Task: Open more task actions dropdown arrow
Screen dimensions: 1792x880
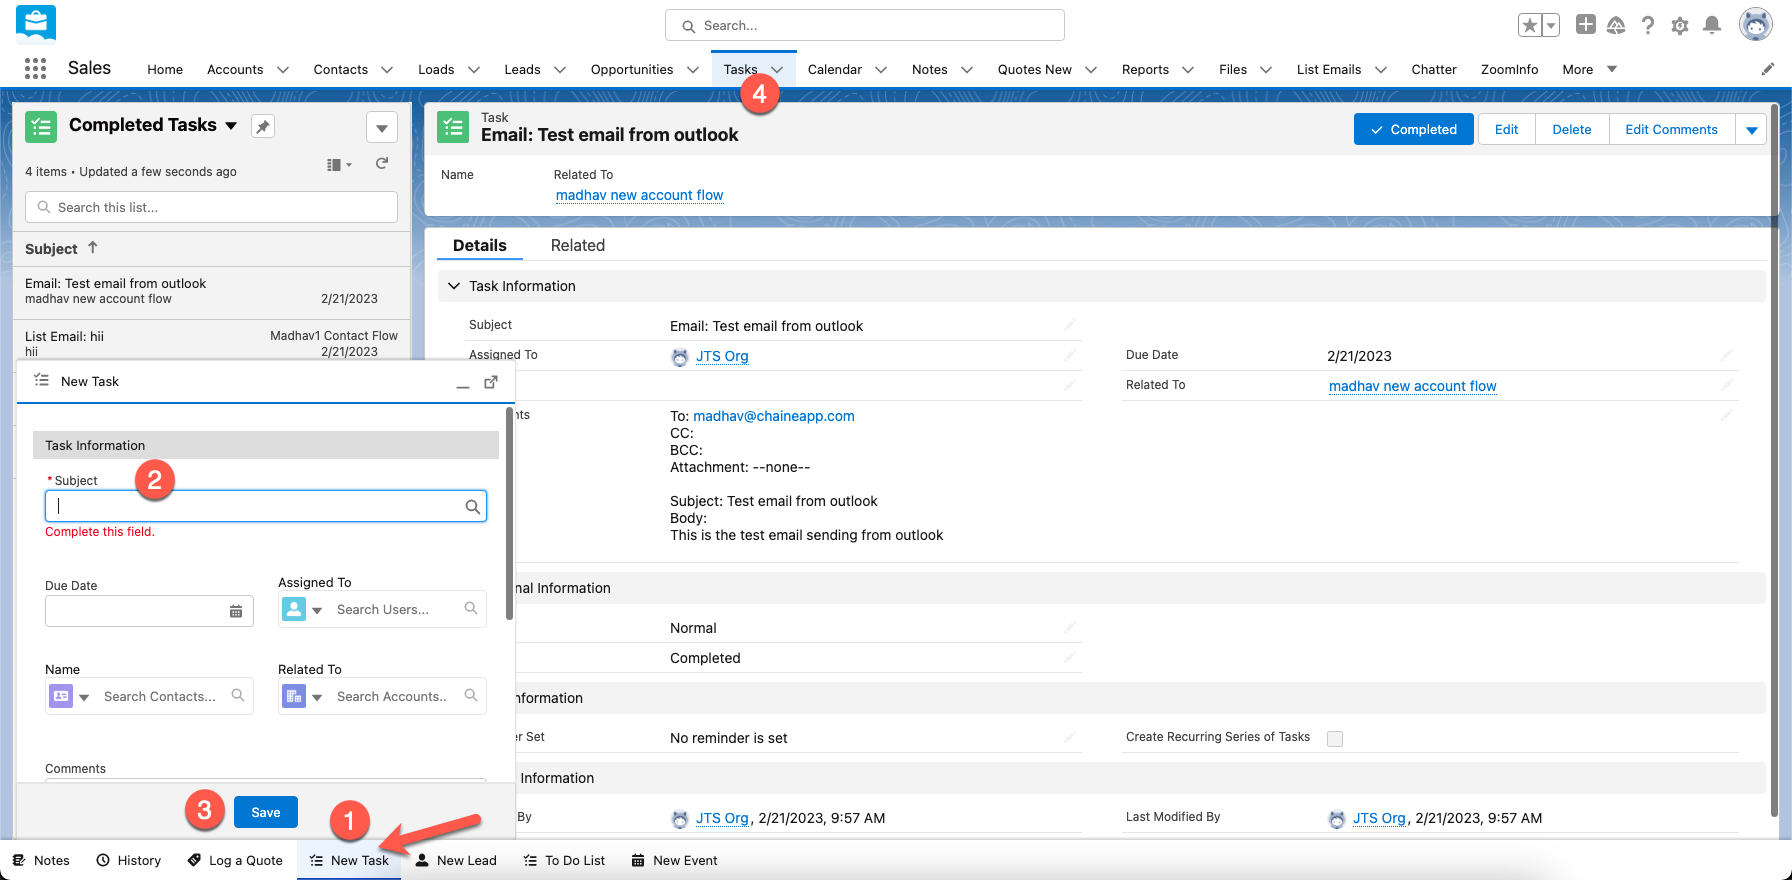Action: 1751,130
